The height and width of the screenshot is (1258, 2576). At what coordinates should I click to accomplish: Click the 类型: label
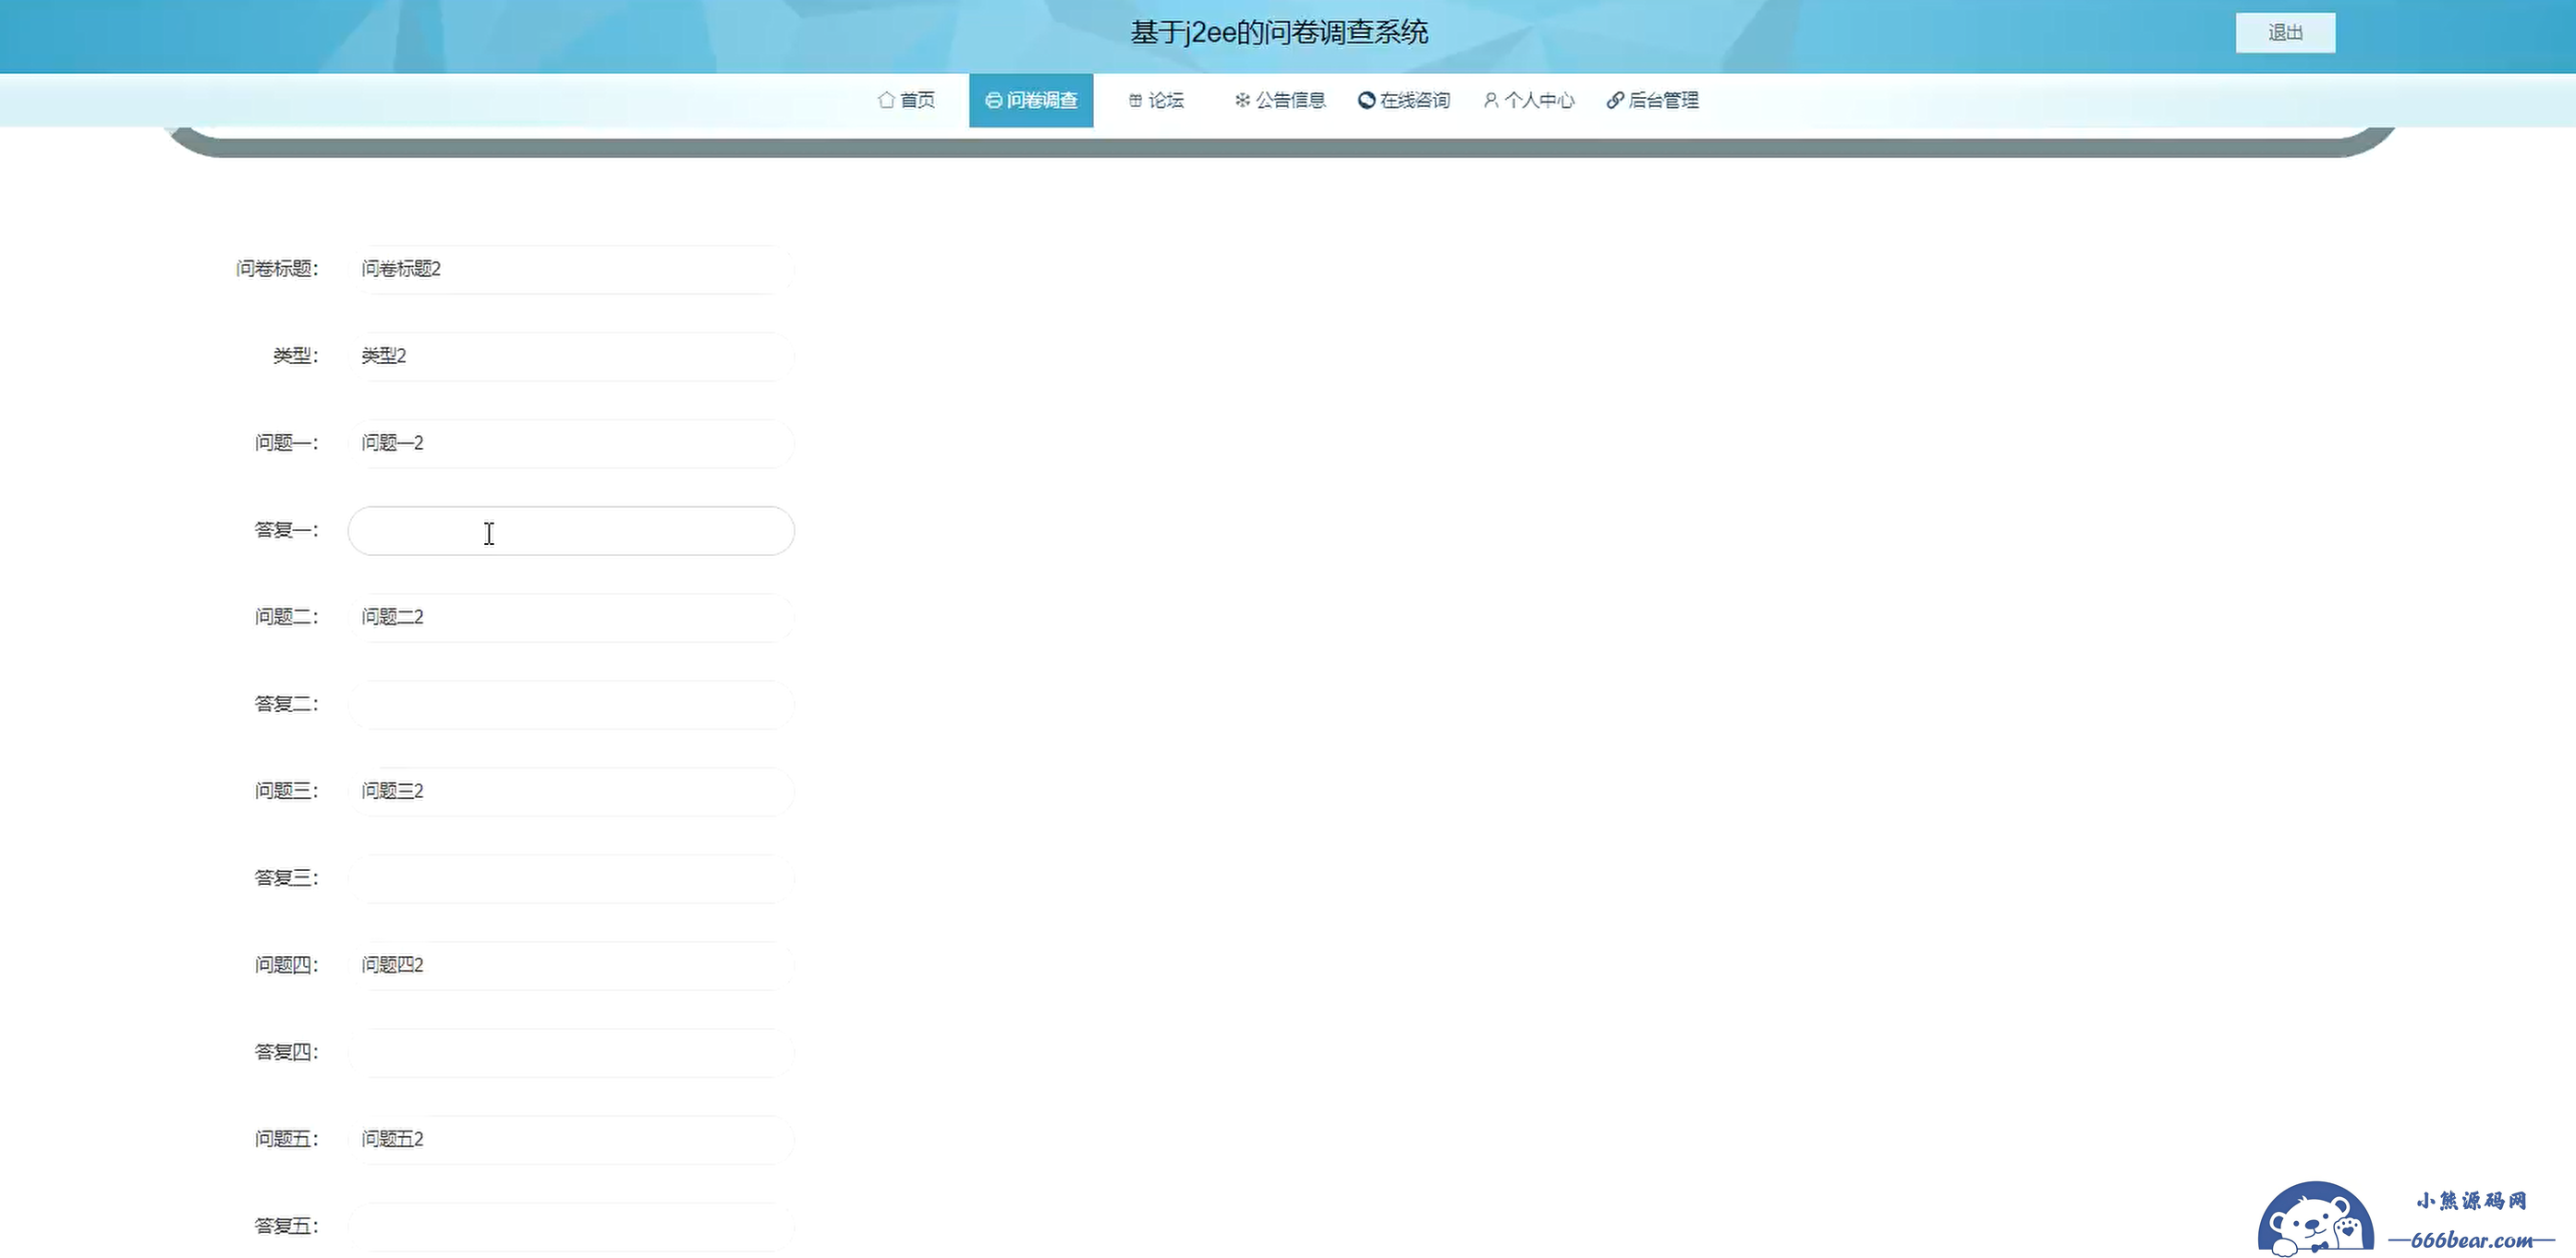tap(296, 355)
